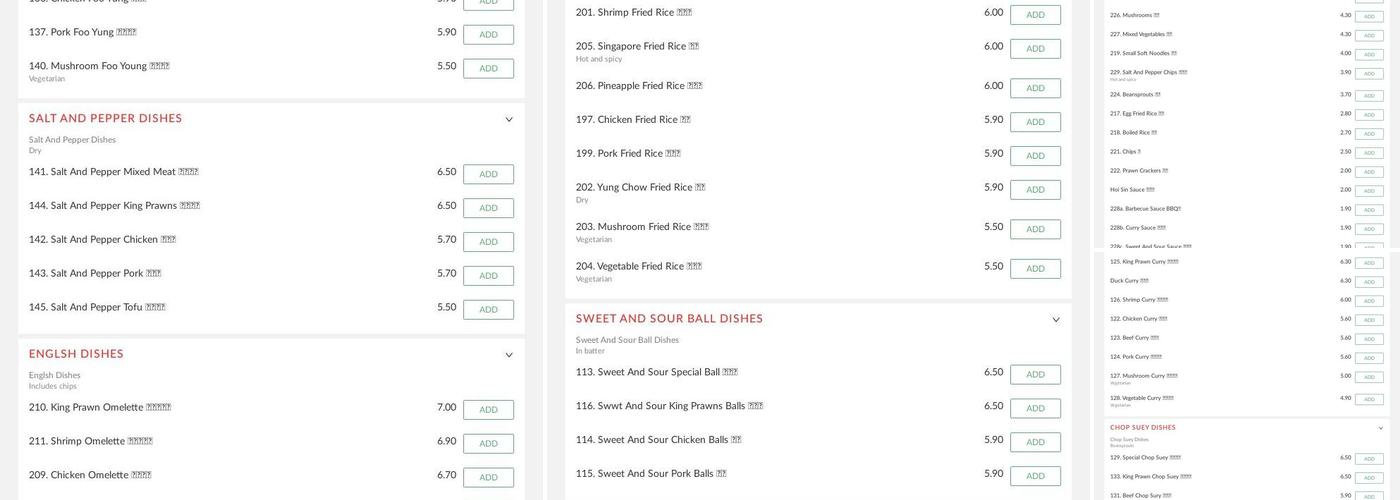The image size is (1400, 500).
Task: Collapse the Englsh Dishes section chevron
Action: coord(509,355)
